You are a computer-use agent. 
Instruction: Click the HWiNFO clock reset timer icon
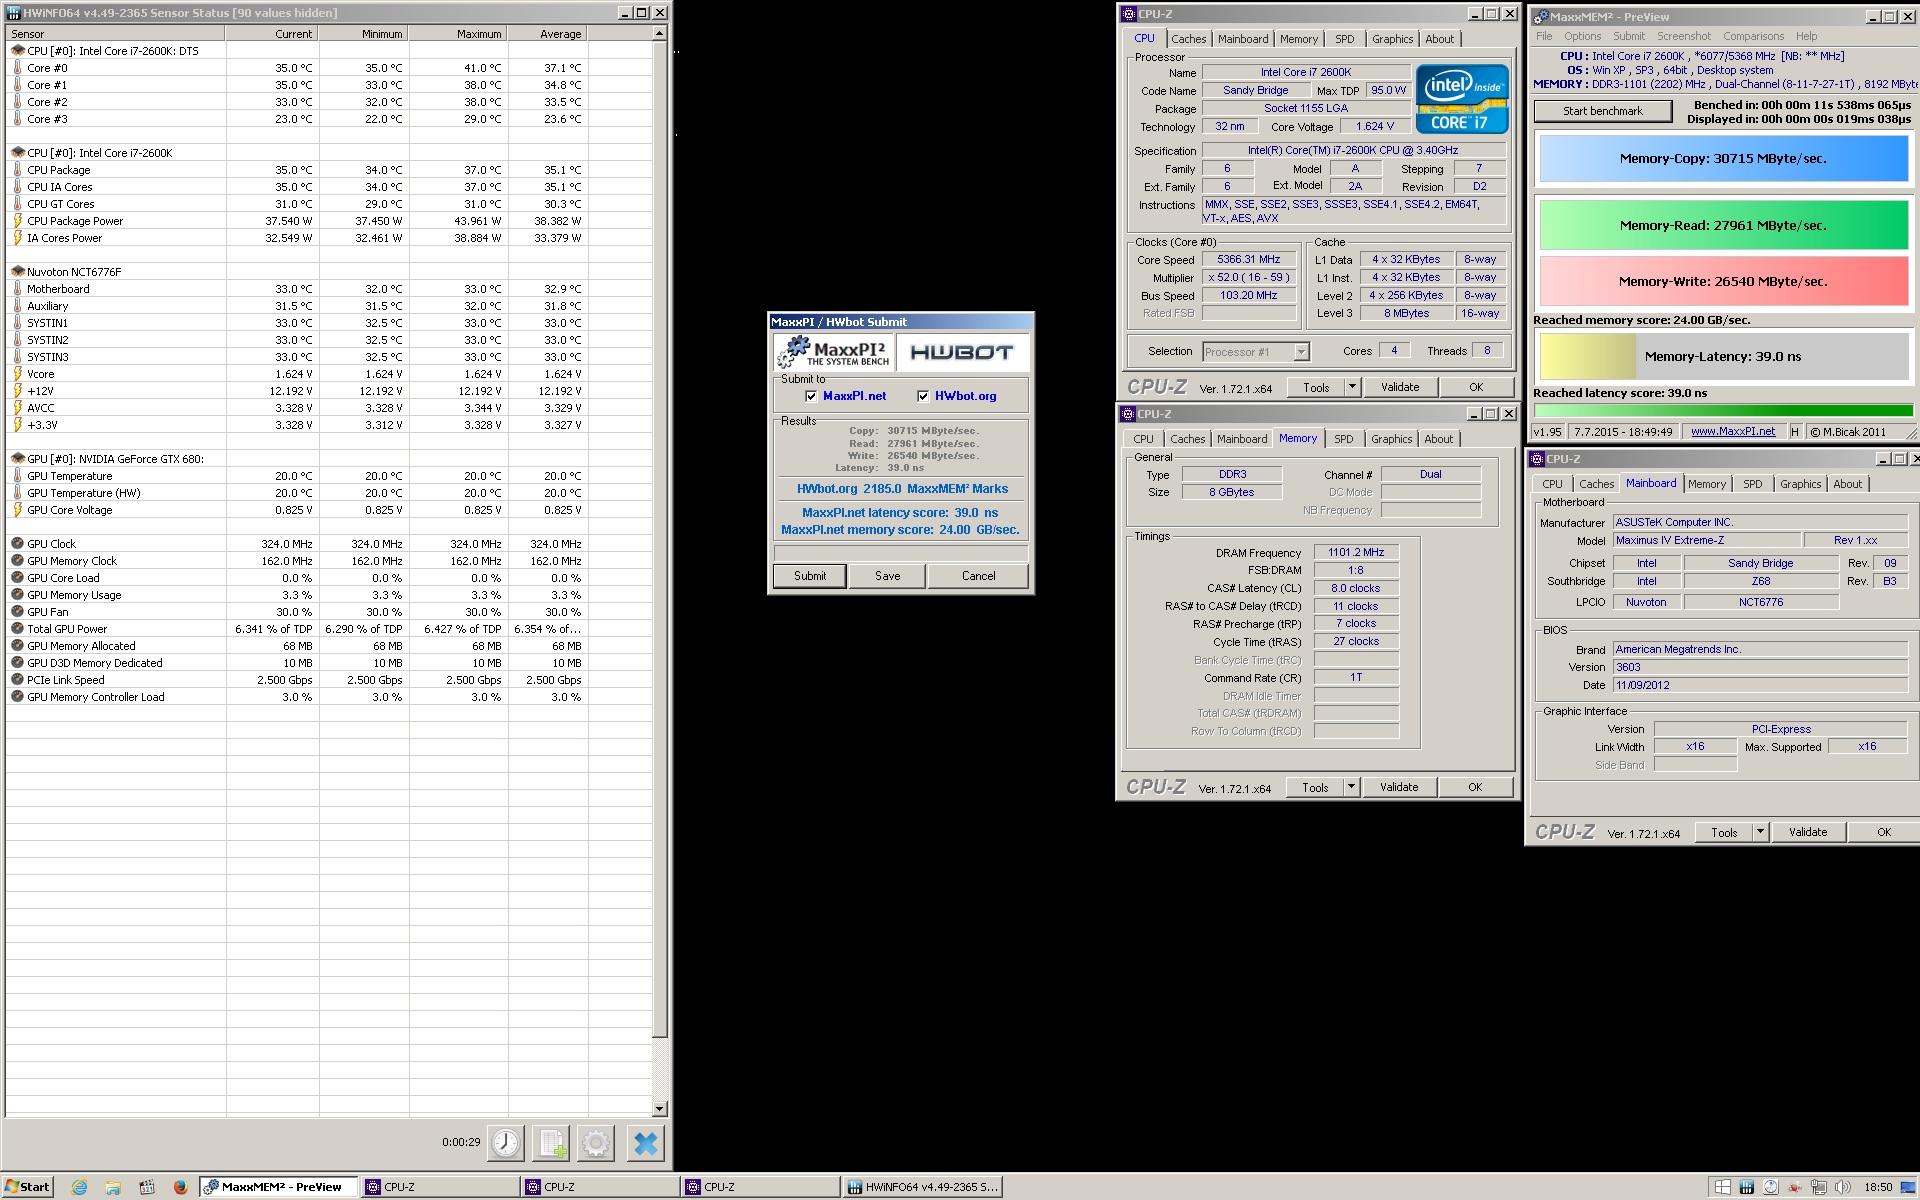click(x=506, y=1143)
